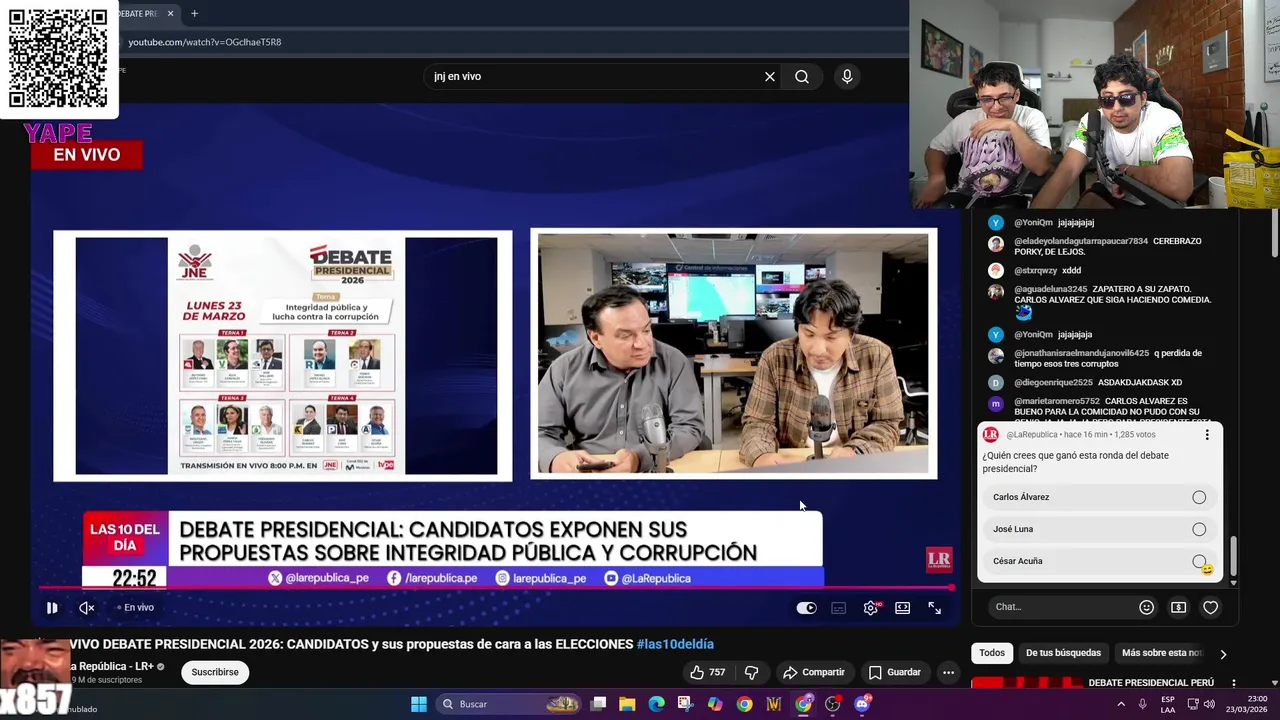This screenshot has height=720, width=1280.
Task: Open Copilot from taskbar
Action: click(x=715, y=704)
